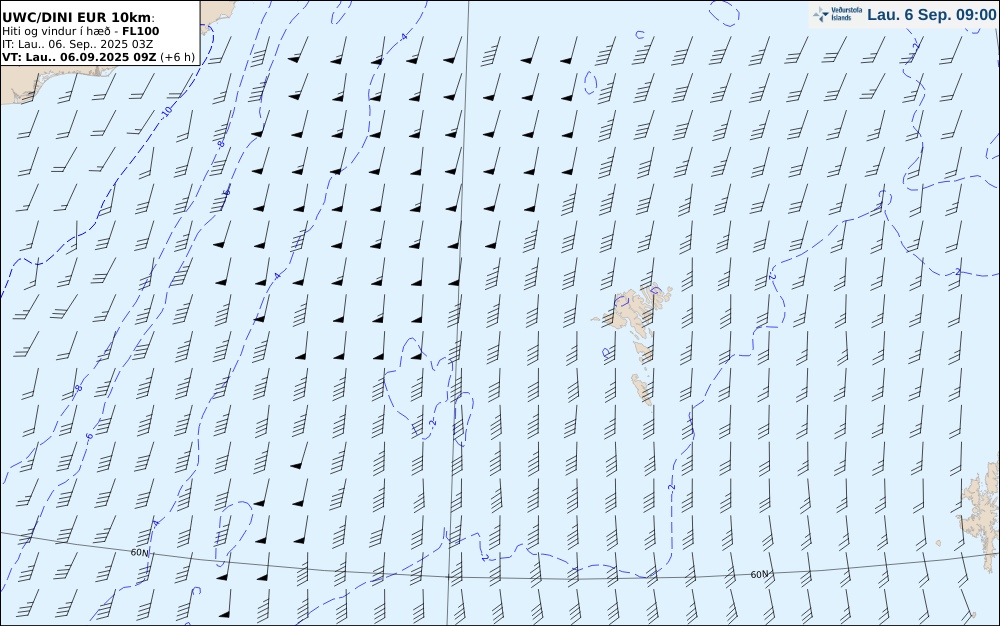Click the 'UWC/DINI EUR 10km' title text

tap(78, 17)
